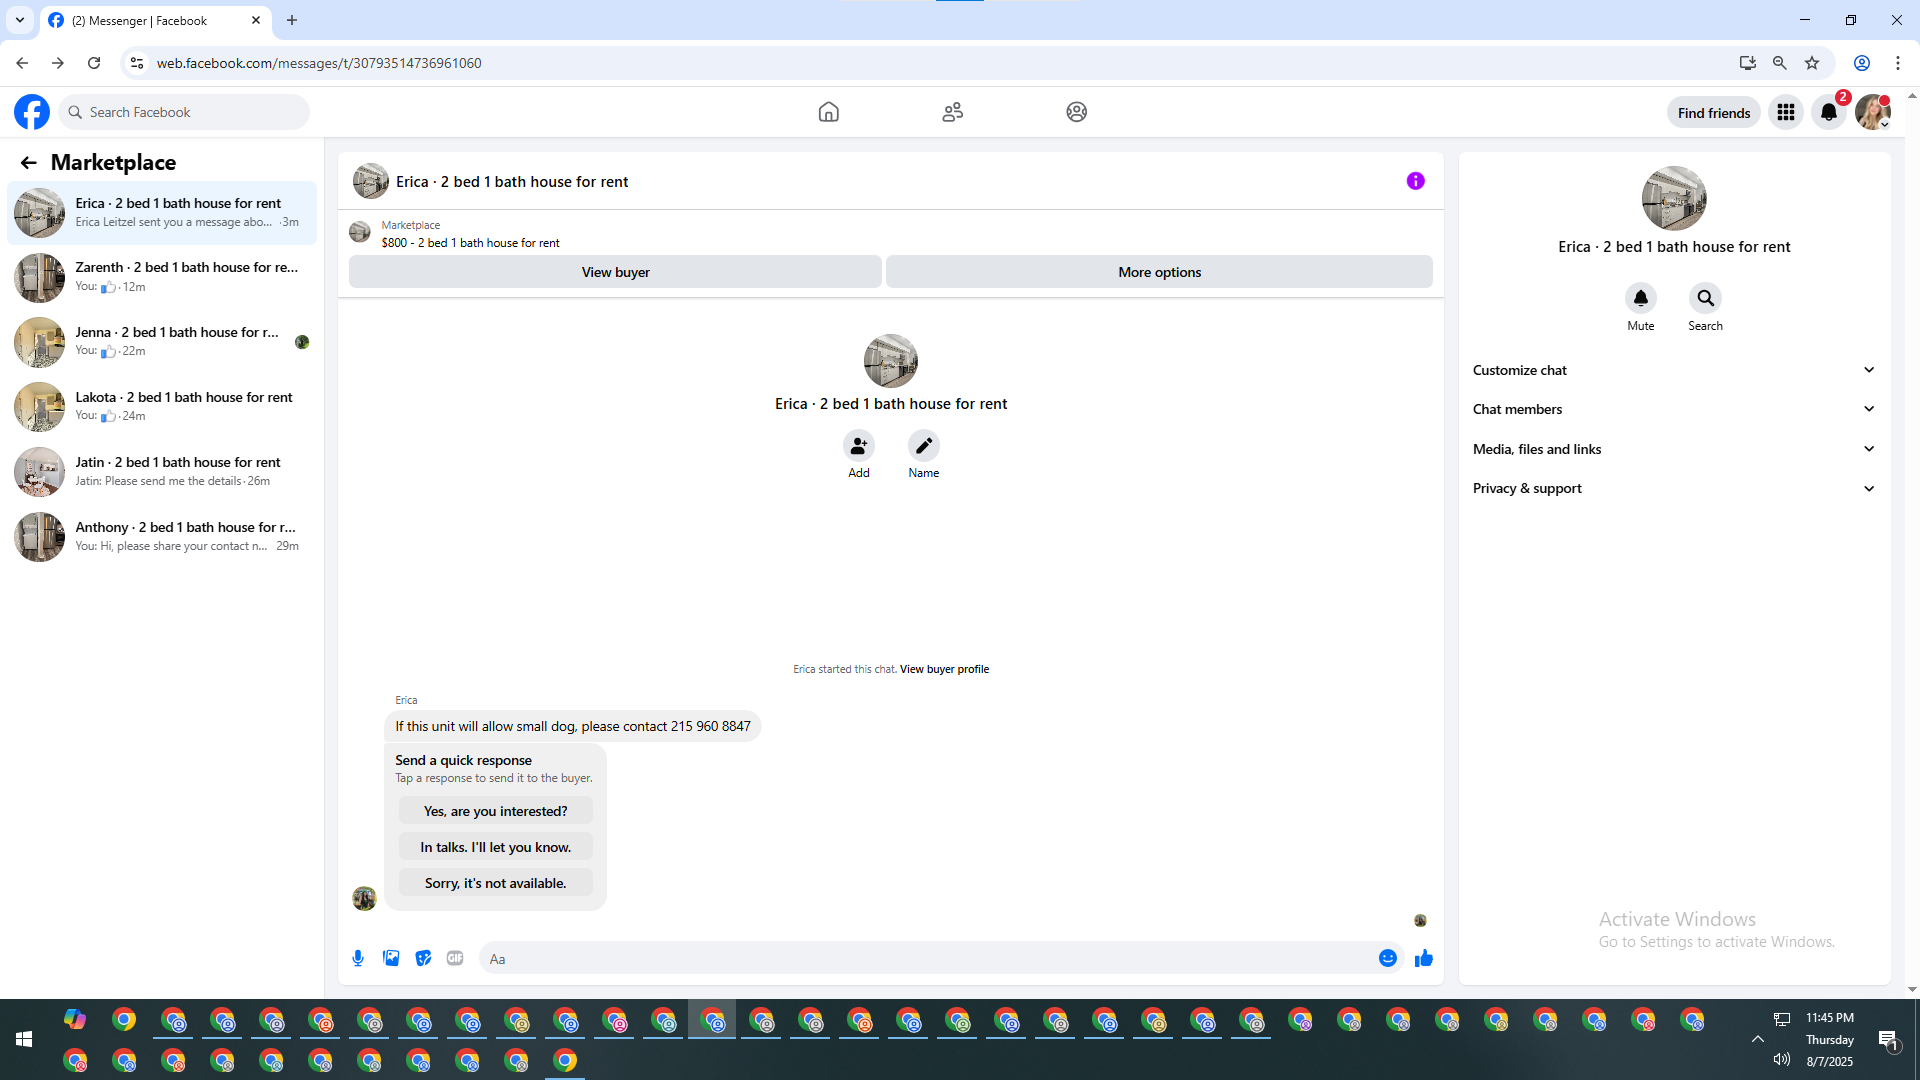Open the emoji picker in message box
Screen dimensions: 1920x1080
pyautogui.click(x=1387, y=958)
